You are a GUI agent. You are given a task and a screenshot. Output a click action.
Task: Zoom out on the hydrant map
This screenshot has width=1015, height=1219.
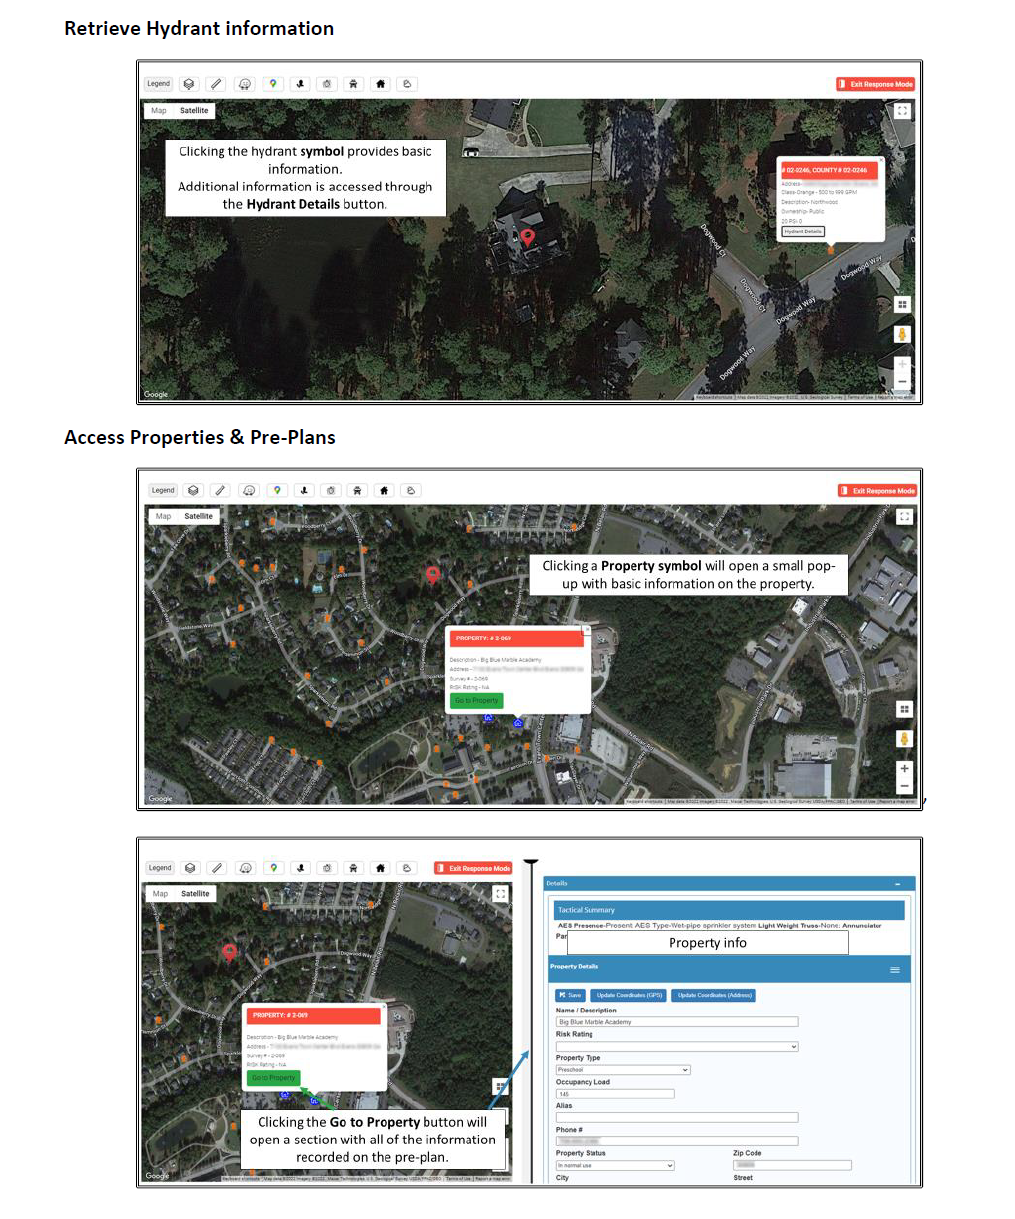point(902,382)
